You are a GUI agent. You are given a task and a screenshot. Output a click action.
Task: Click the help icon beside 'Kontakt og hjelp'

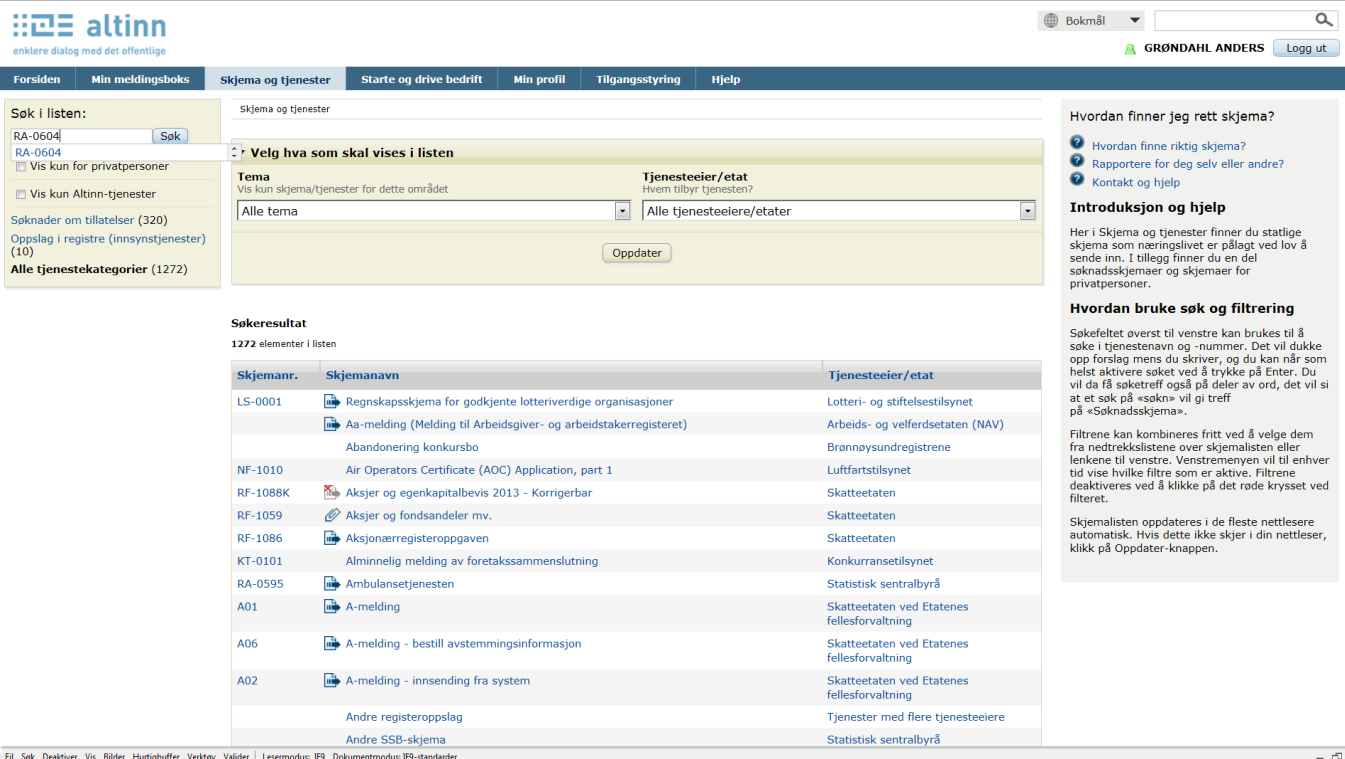pyautogui.click(x=1077, y=179)
